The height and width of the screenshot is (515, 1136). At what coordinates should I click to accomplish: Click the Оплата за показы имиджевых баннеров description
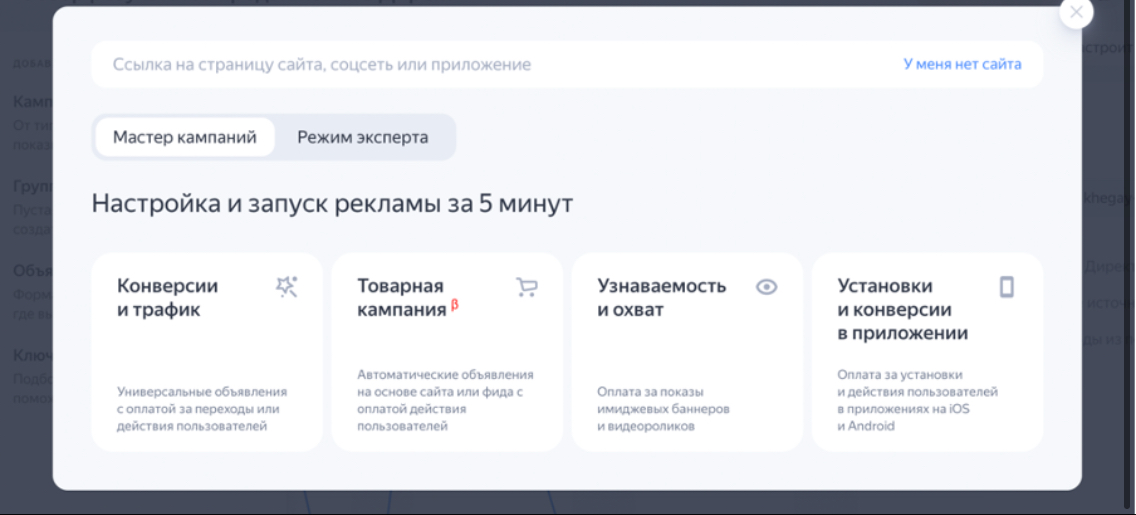tap(663, 409)
